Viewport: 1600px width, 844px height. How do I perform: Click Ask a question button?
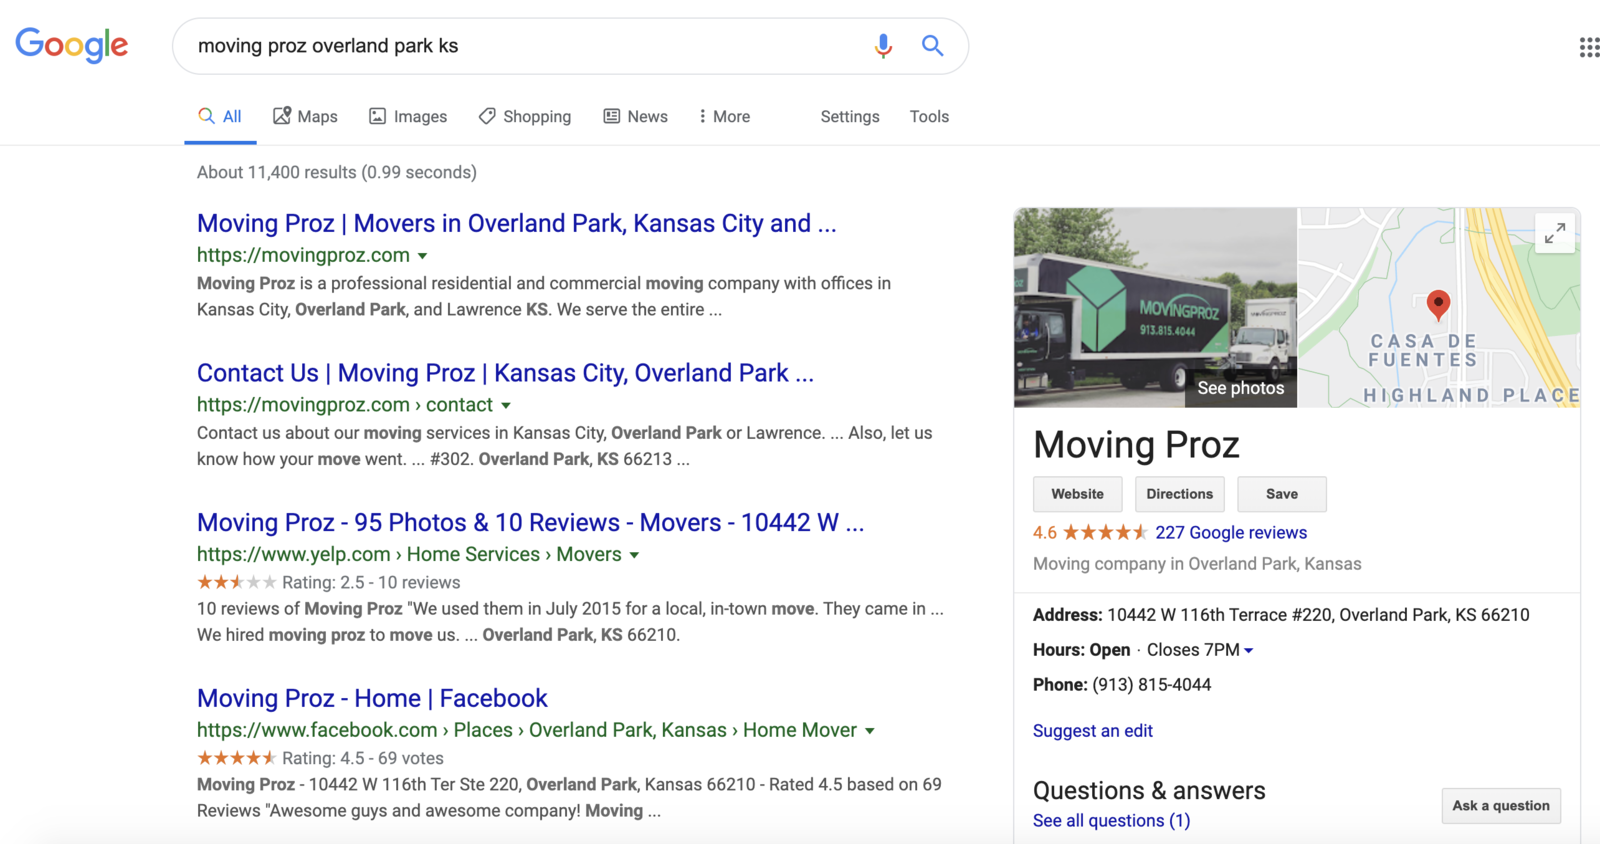tap(1500, 806)
